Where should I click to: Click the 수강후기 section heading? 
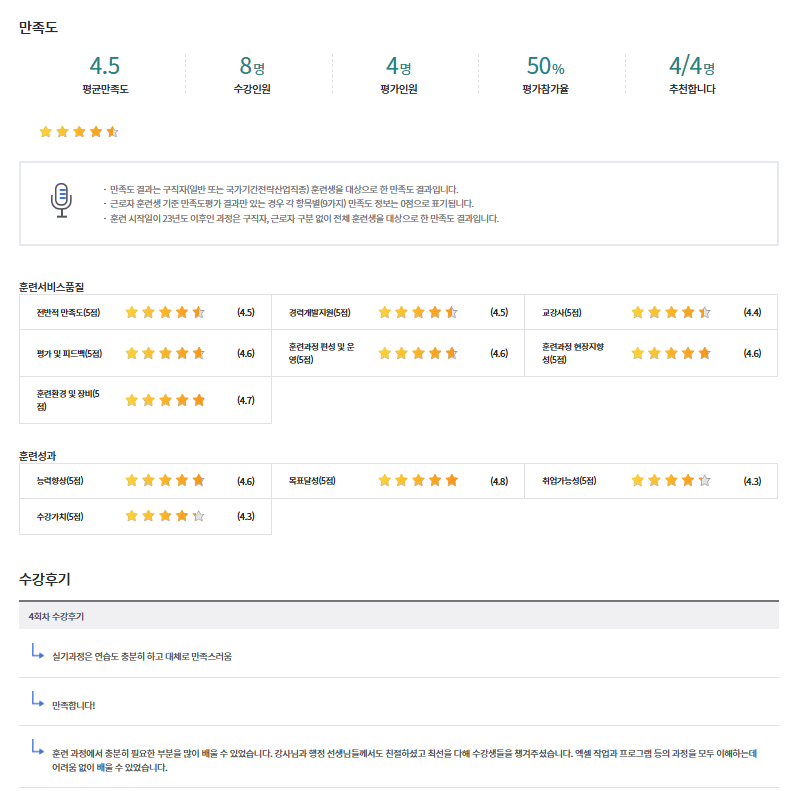(x=45, y=579)
